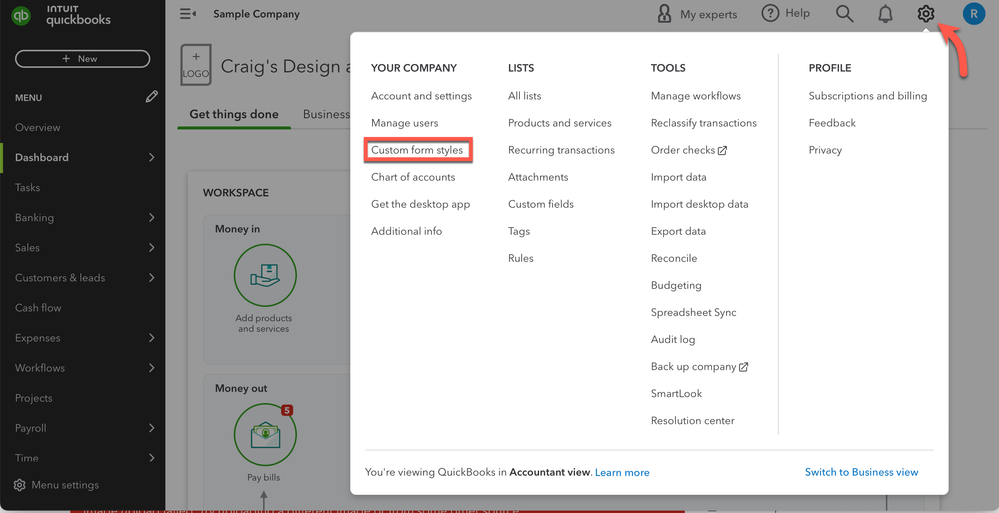Click the add LOGO placeholder box
The width and height of the screenshot is (999, 513).
196,65
